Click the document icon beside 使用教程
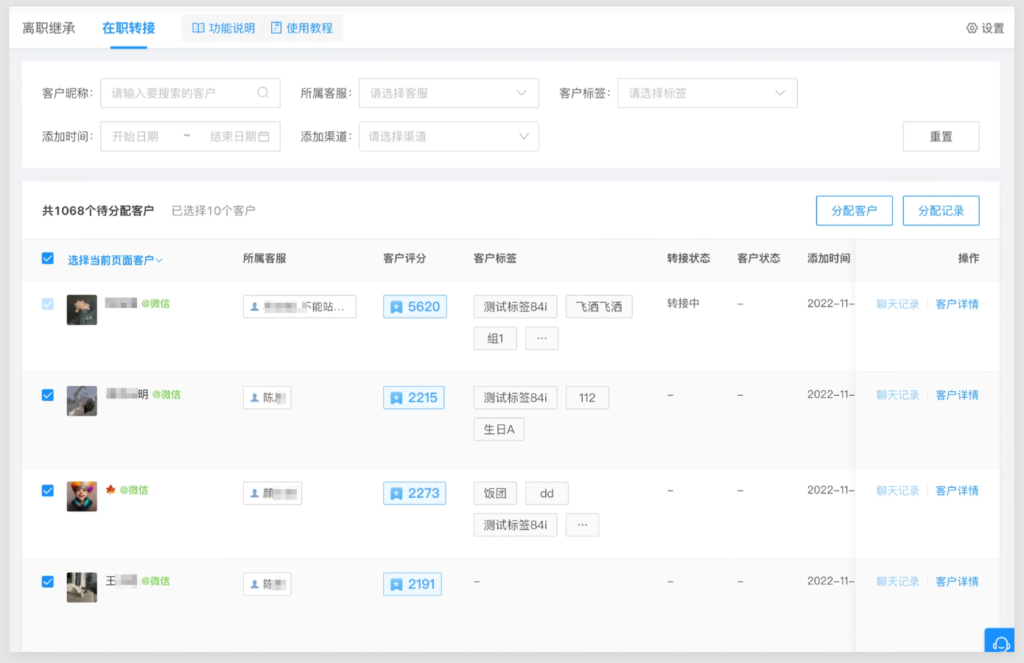 (276, 28)
